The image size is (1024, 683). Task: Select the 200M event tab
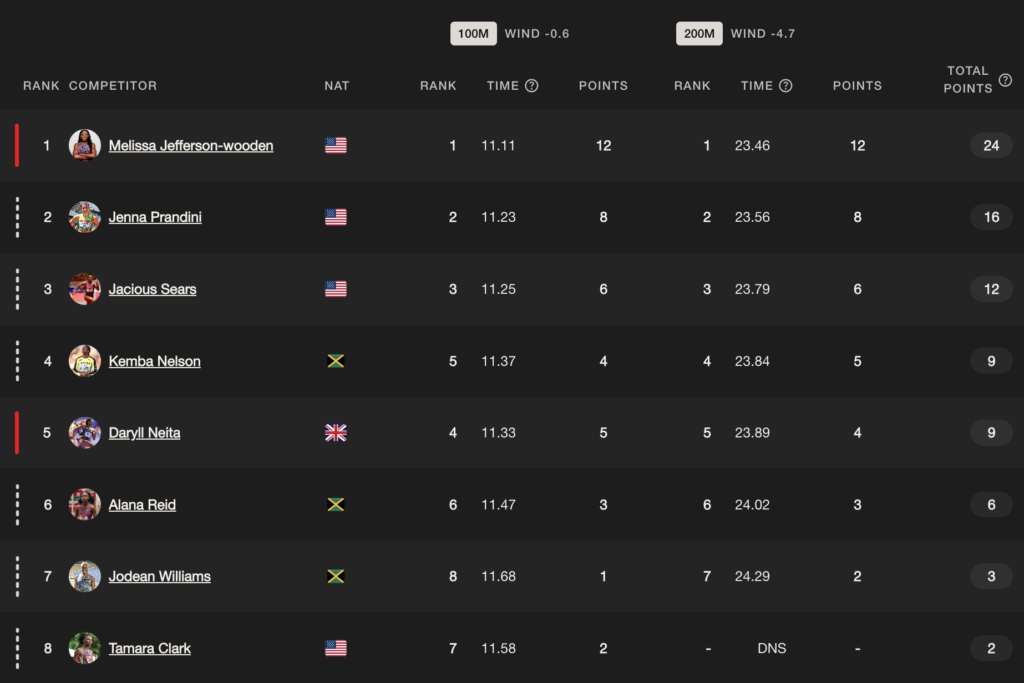[x=699, y=33]
